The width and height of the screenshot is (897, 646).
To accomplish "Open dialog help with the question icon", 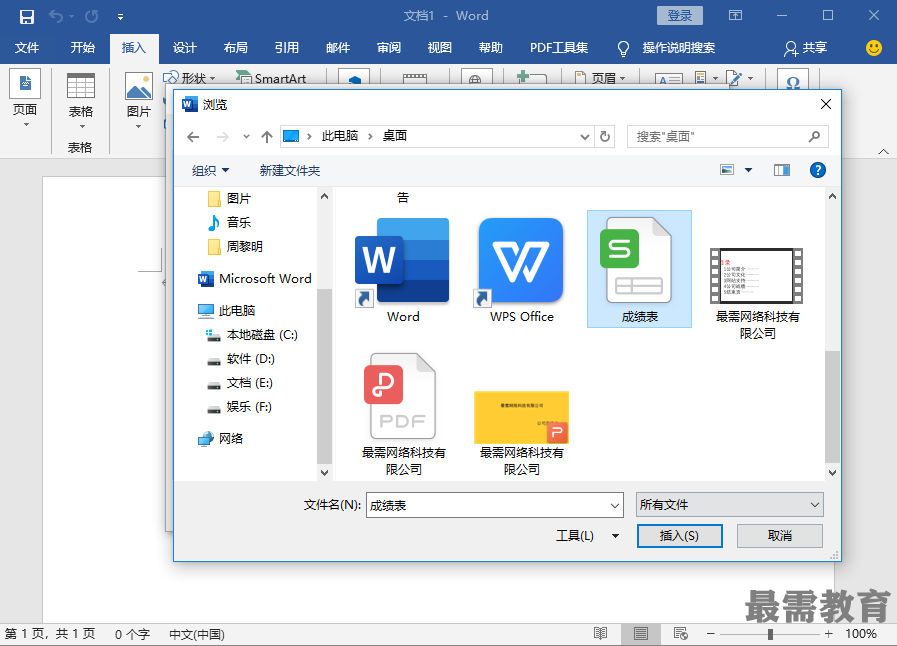I will coord(817,170).
